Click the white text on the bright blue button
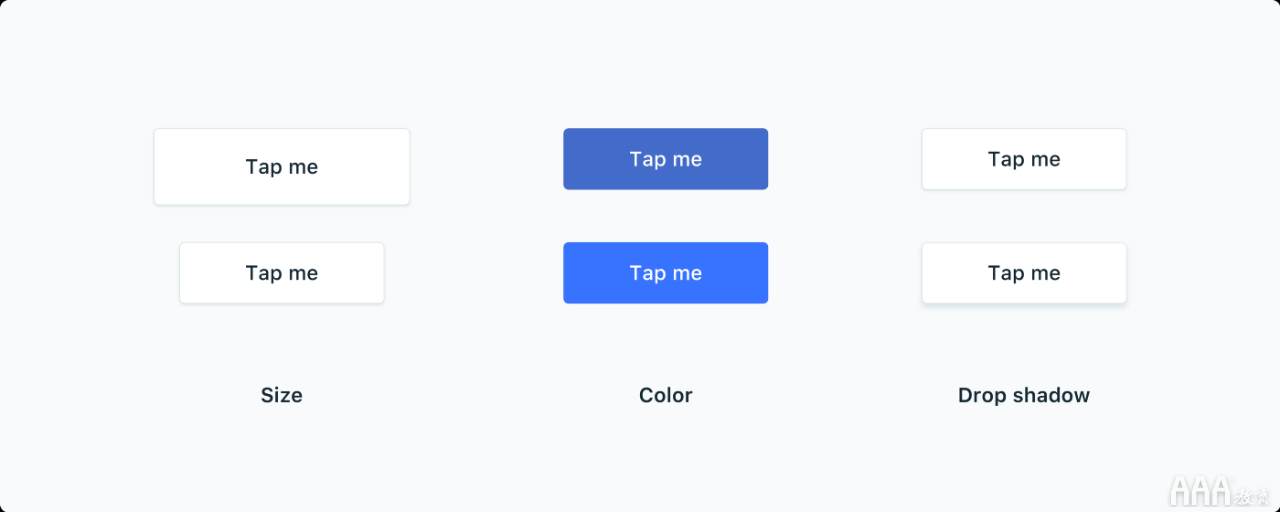This screenshot has width=1280, height=512. 666,273
